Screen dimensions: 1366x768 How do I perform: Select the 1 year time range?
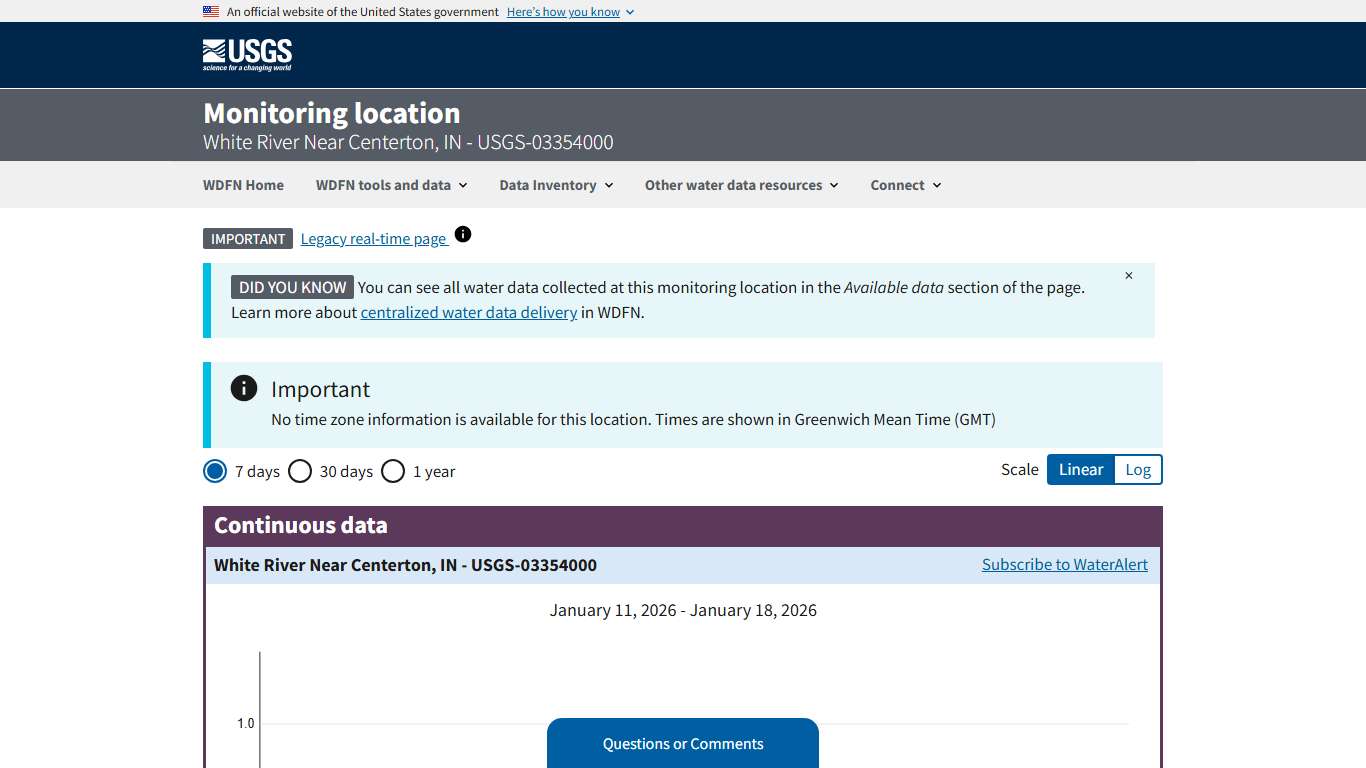click(393, 471)
